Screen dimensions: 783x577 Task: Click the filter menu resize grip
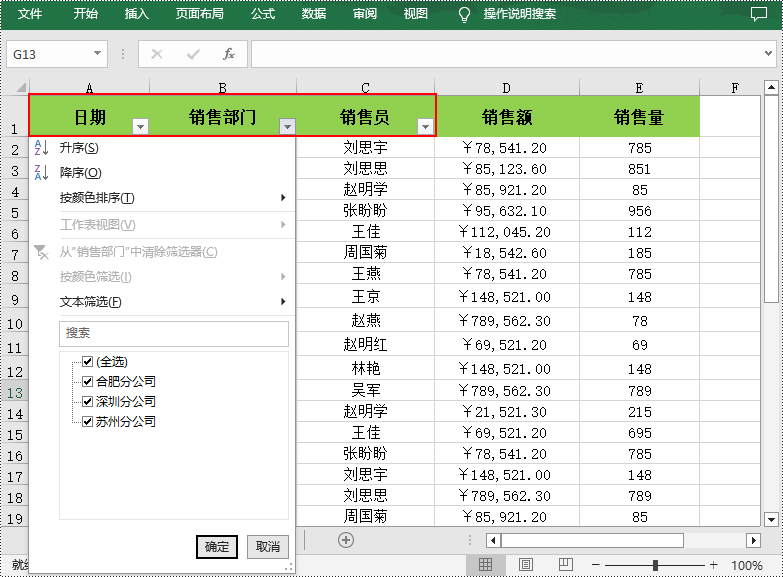click(289, 567)
